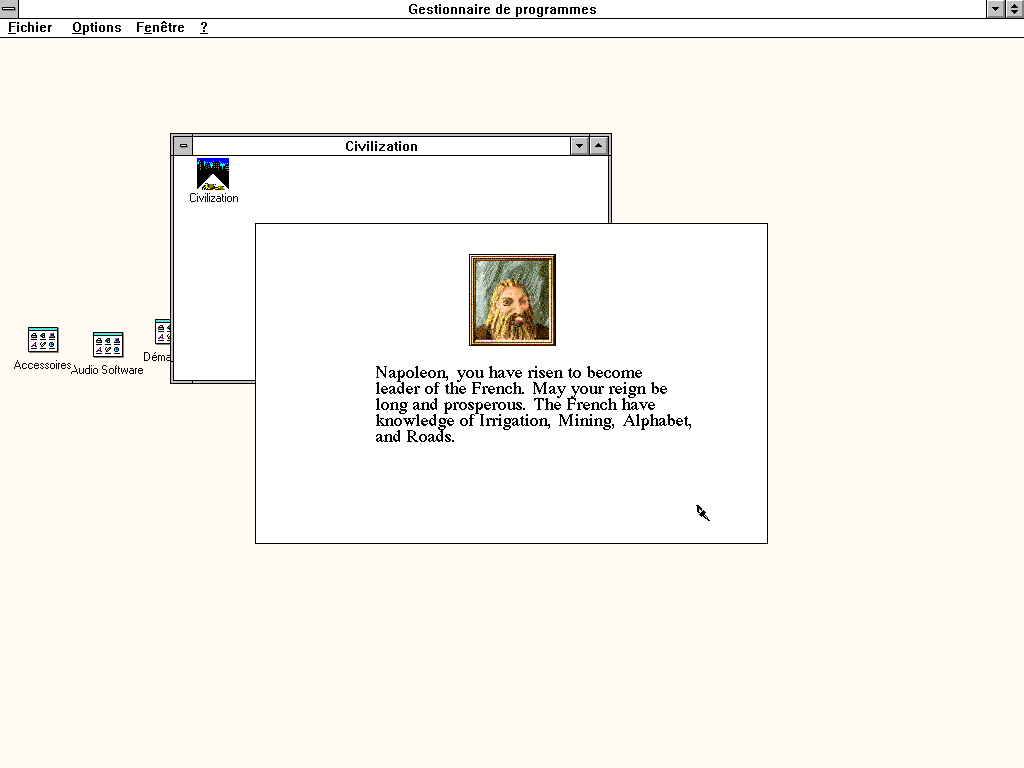Image resolution: width=1024 pixels, height=768 pixels.
Task: Minimize the Gestionnaire de programmes window
Action: pos(995,9)
